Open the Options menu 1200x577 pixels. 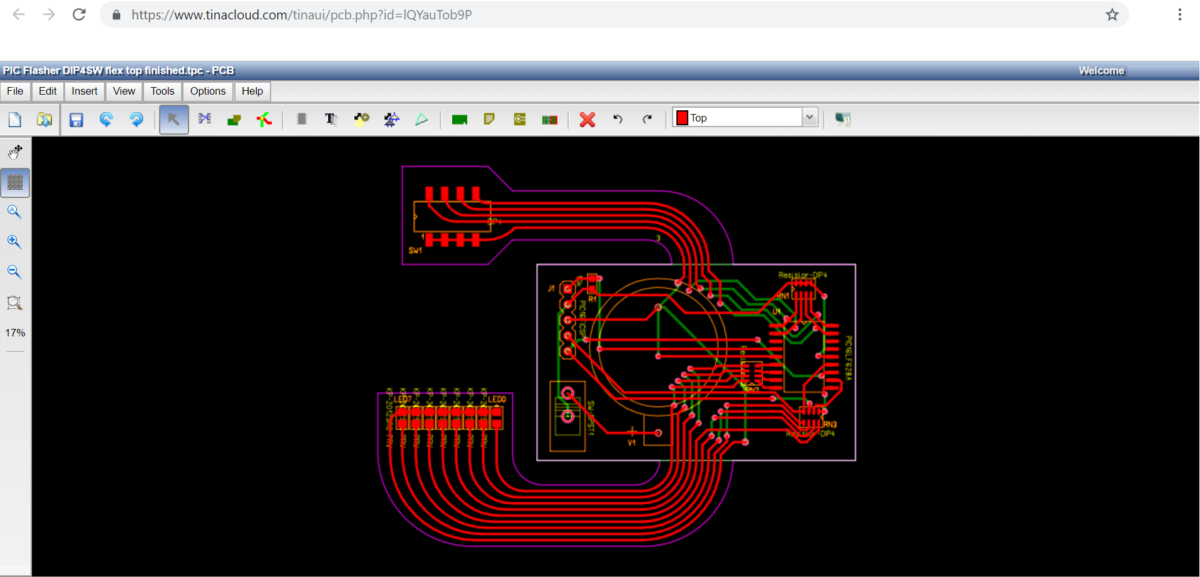pyautogui.click(x=208, y=91)
